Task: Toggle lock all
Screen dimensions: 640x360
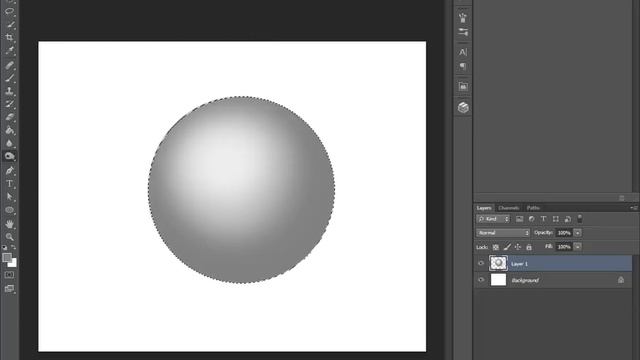Action: (529, 247)
